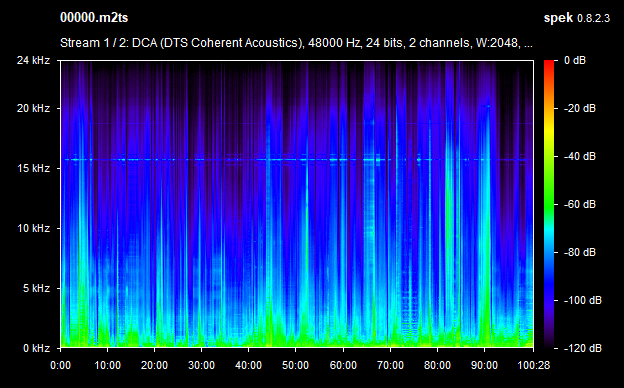This screenshot has height=388, width=624.
Task: Click the 00000.m2ts file name title
Action: (94, 18)
